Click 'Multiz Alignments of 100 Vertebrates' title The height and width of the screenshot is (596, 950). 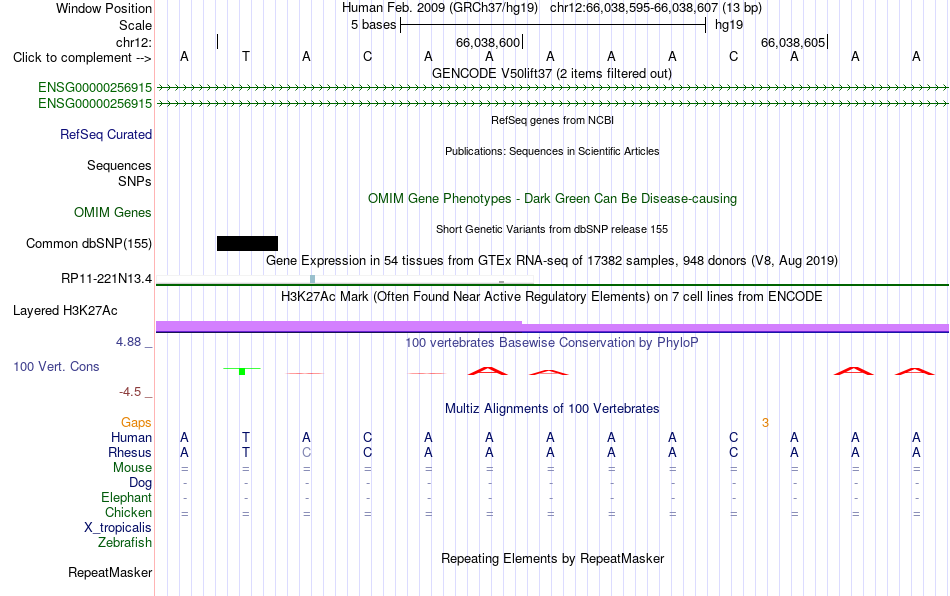(x=552, y=408)
